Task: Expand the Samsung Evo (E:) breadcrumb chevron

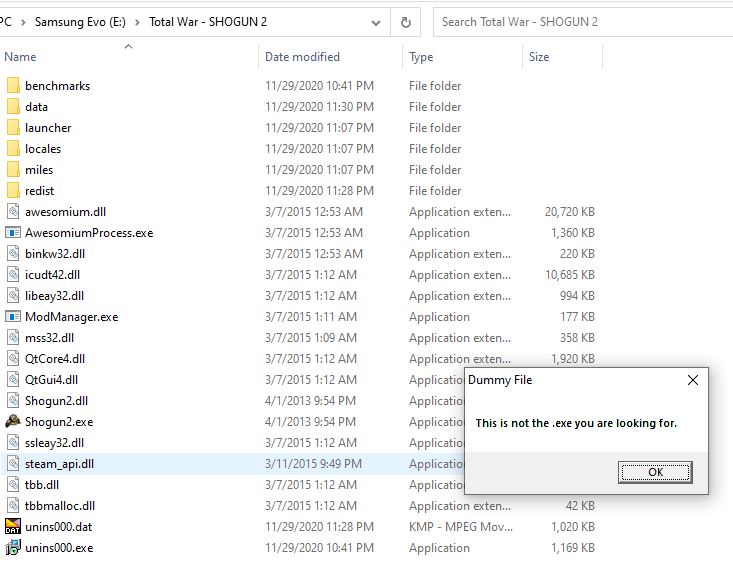Action: click(138, 21)
